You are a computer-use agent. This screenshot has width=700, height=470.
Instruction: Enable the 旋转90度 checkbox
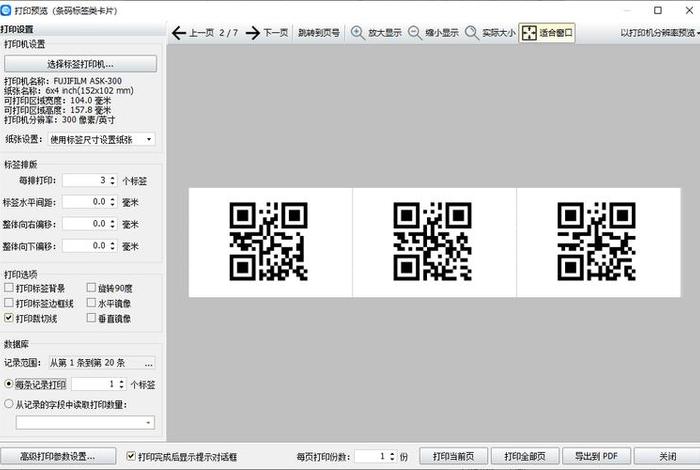coord(91,287)
